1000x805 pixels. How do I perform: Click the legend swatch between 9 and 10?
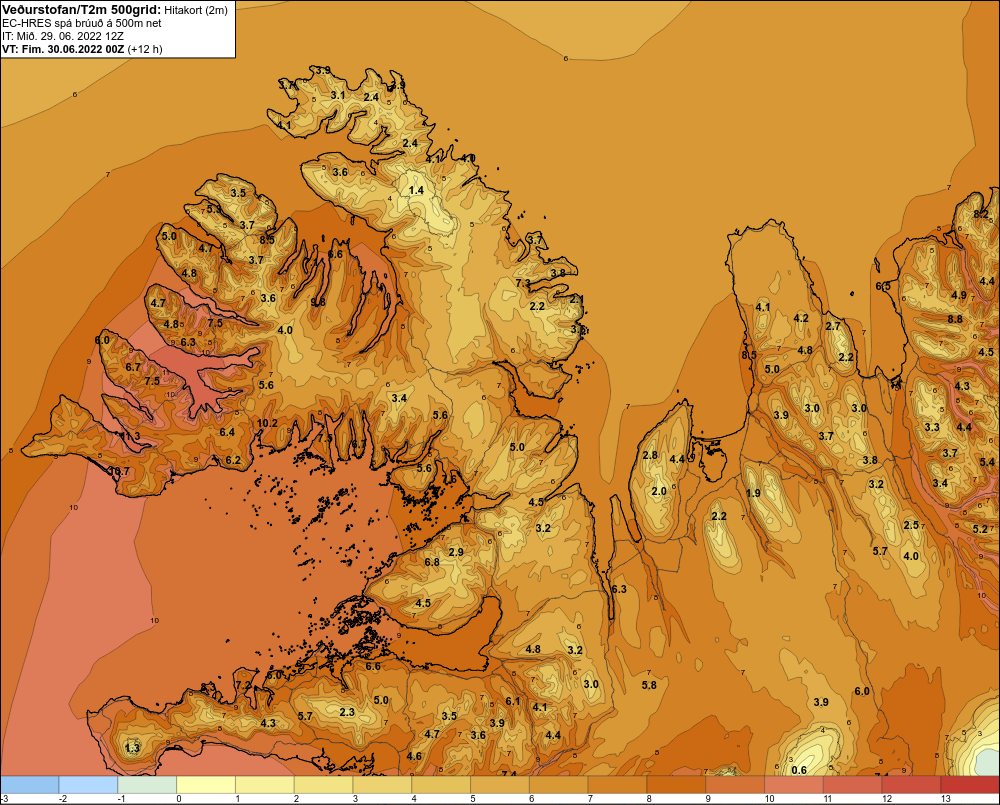tap(735, 785)
